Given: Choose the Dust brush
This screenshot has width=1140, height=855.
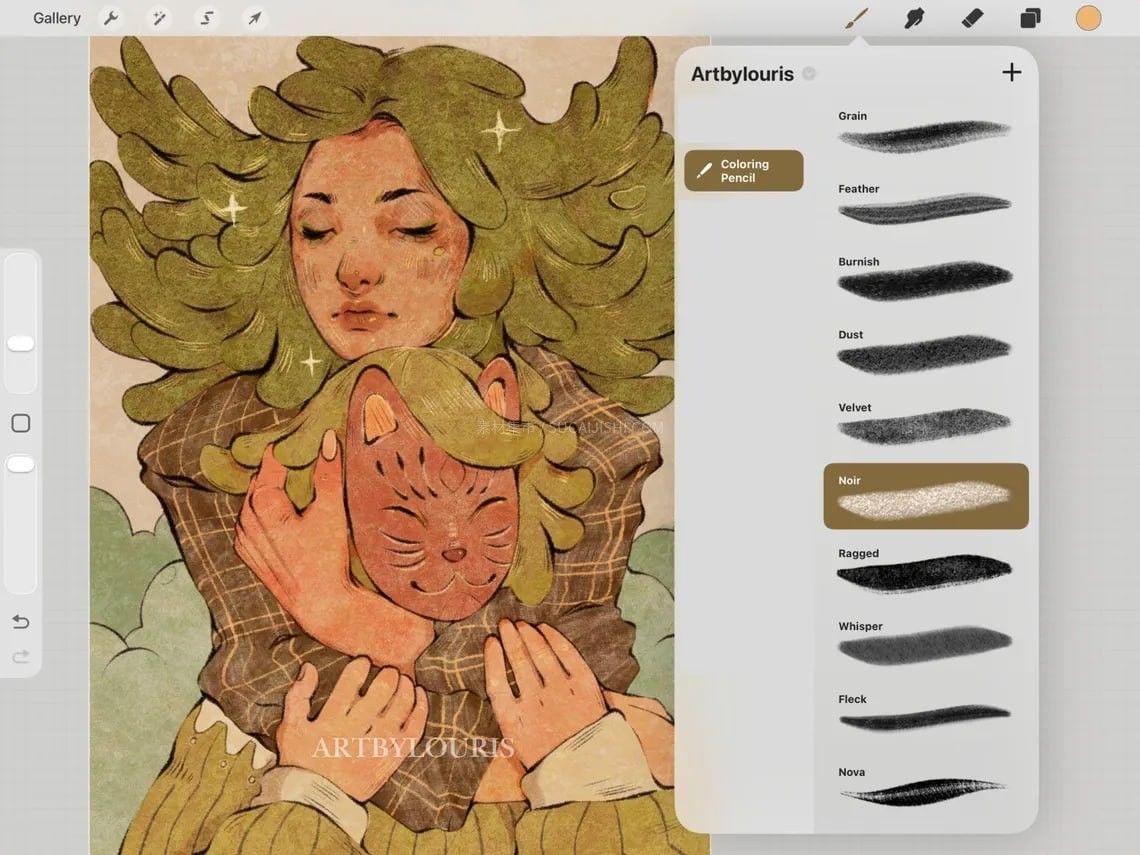Looking at the screenshot, I should tap(926, 350).
